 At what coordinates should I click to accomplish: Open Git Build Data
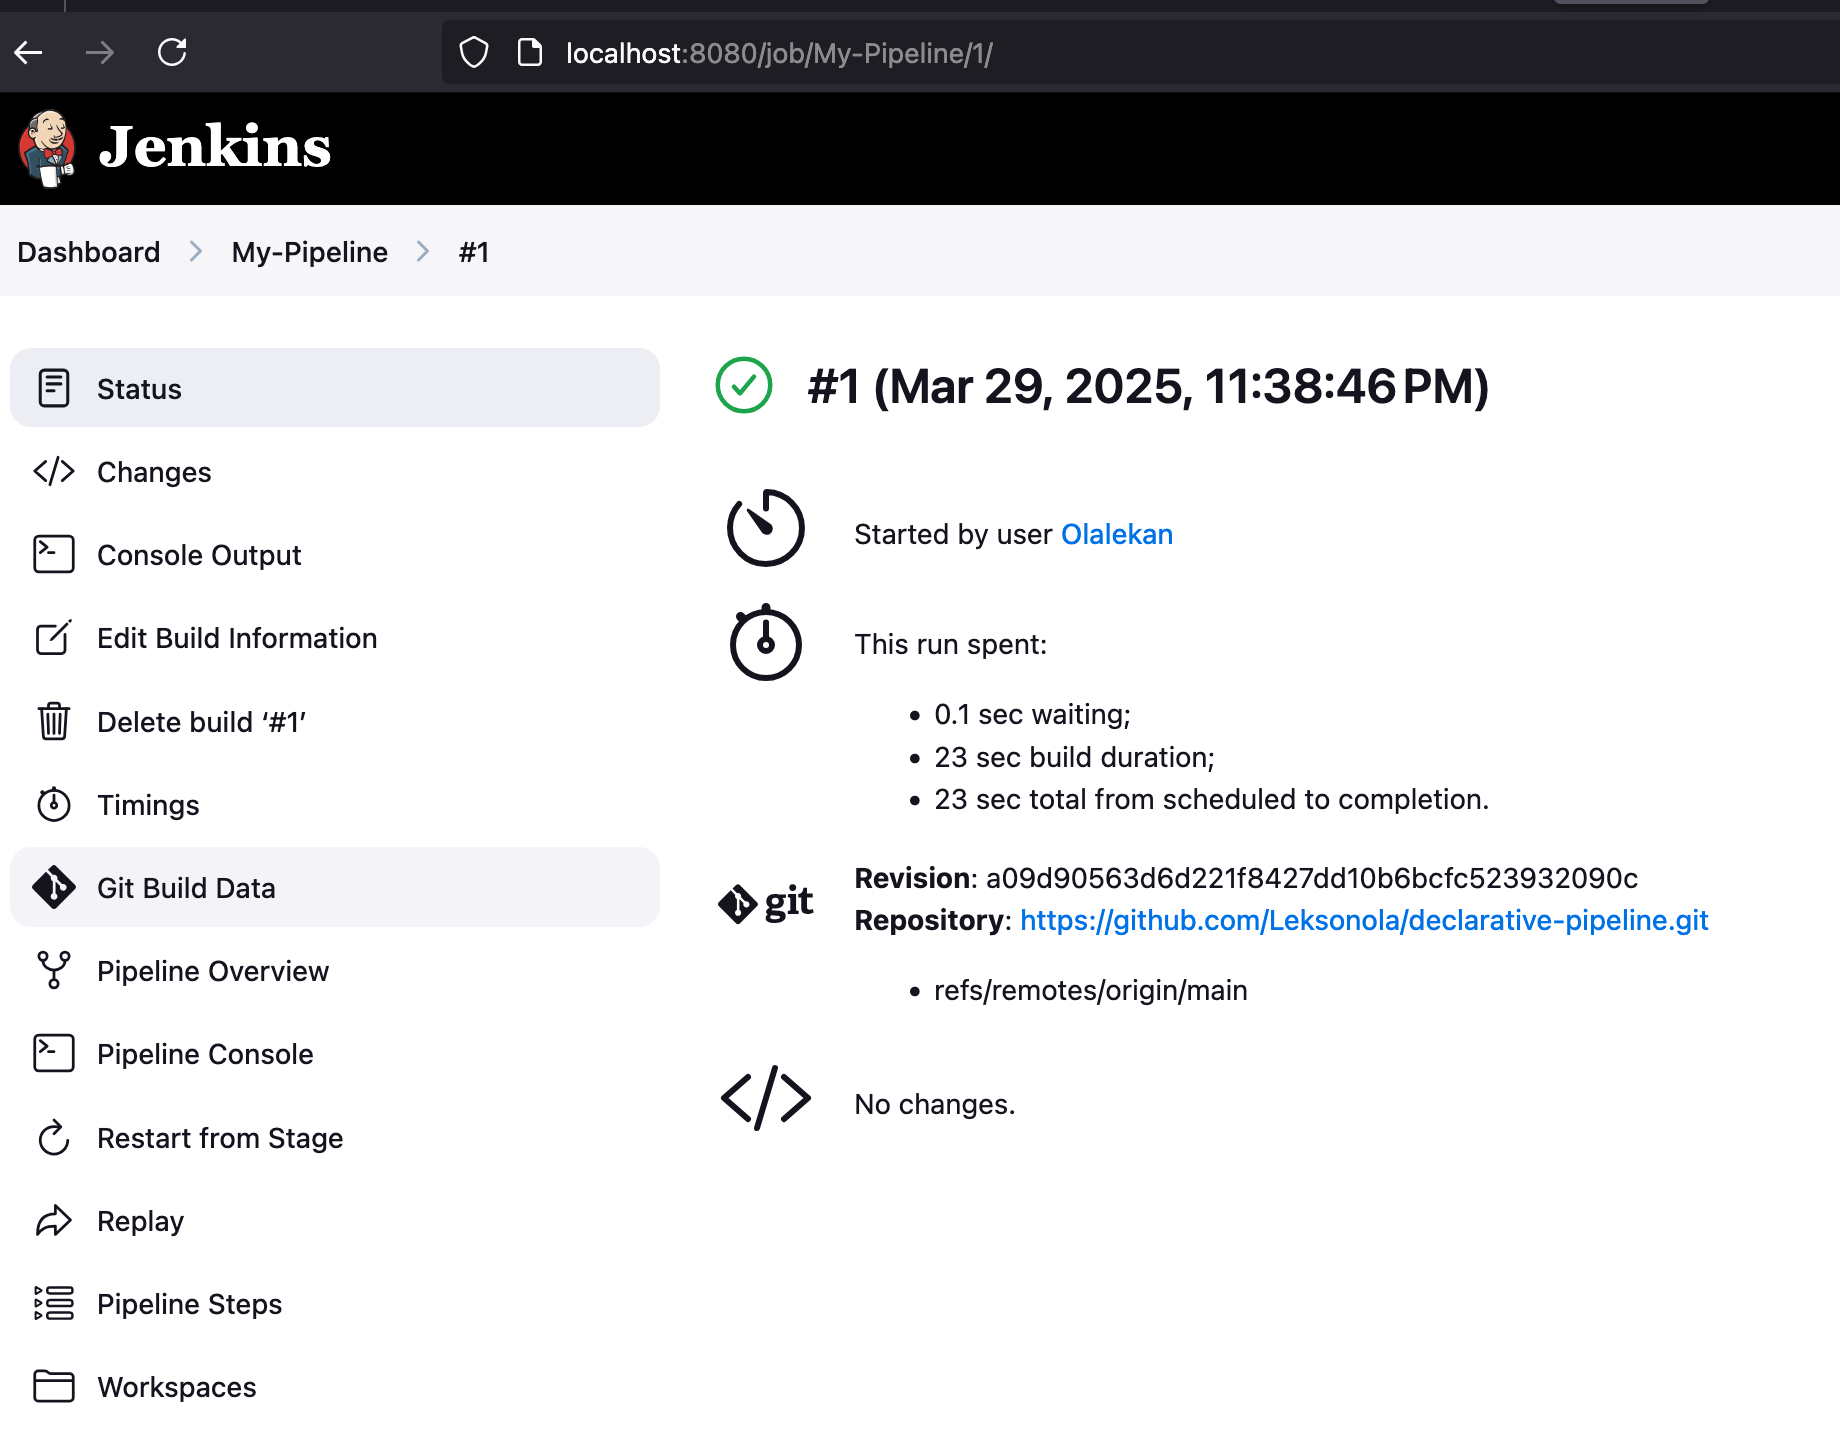(x=335, y=887)
